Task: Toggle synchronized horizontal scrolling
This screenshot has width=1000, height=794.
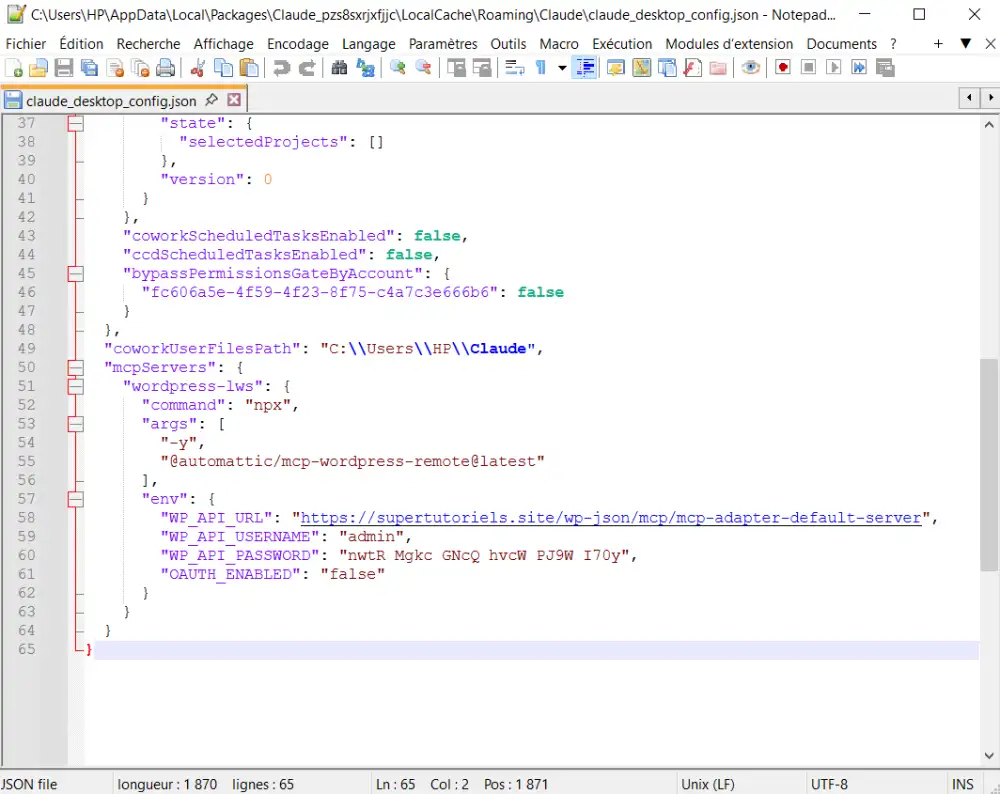Action: [482, 68]
